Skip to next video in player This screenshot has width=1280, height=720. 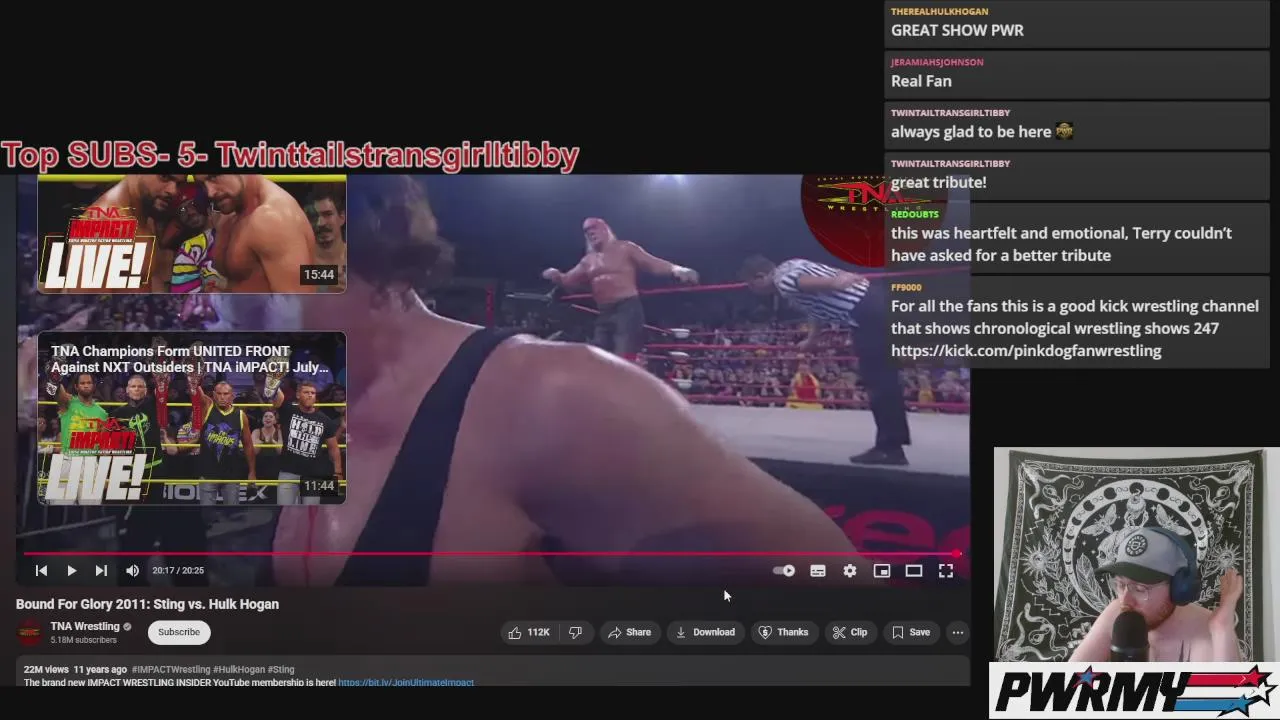[x=101, y=570]
